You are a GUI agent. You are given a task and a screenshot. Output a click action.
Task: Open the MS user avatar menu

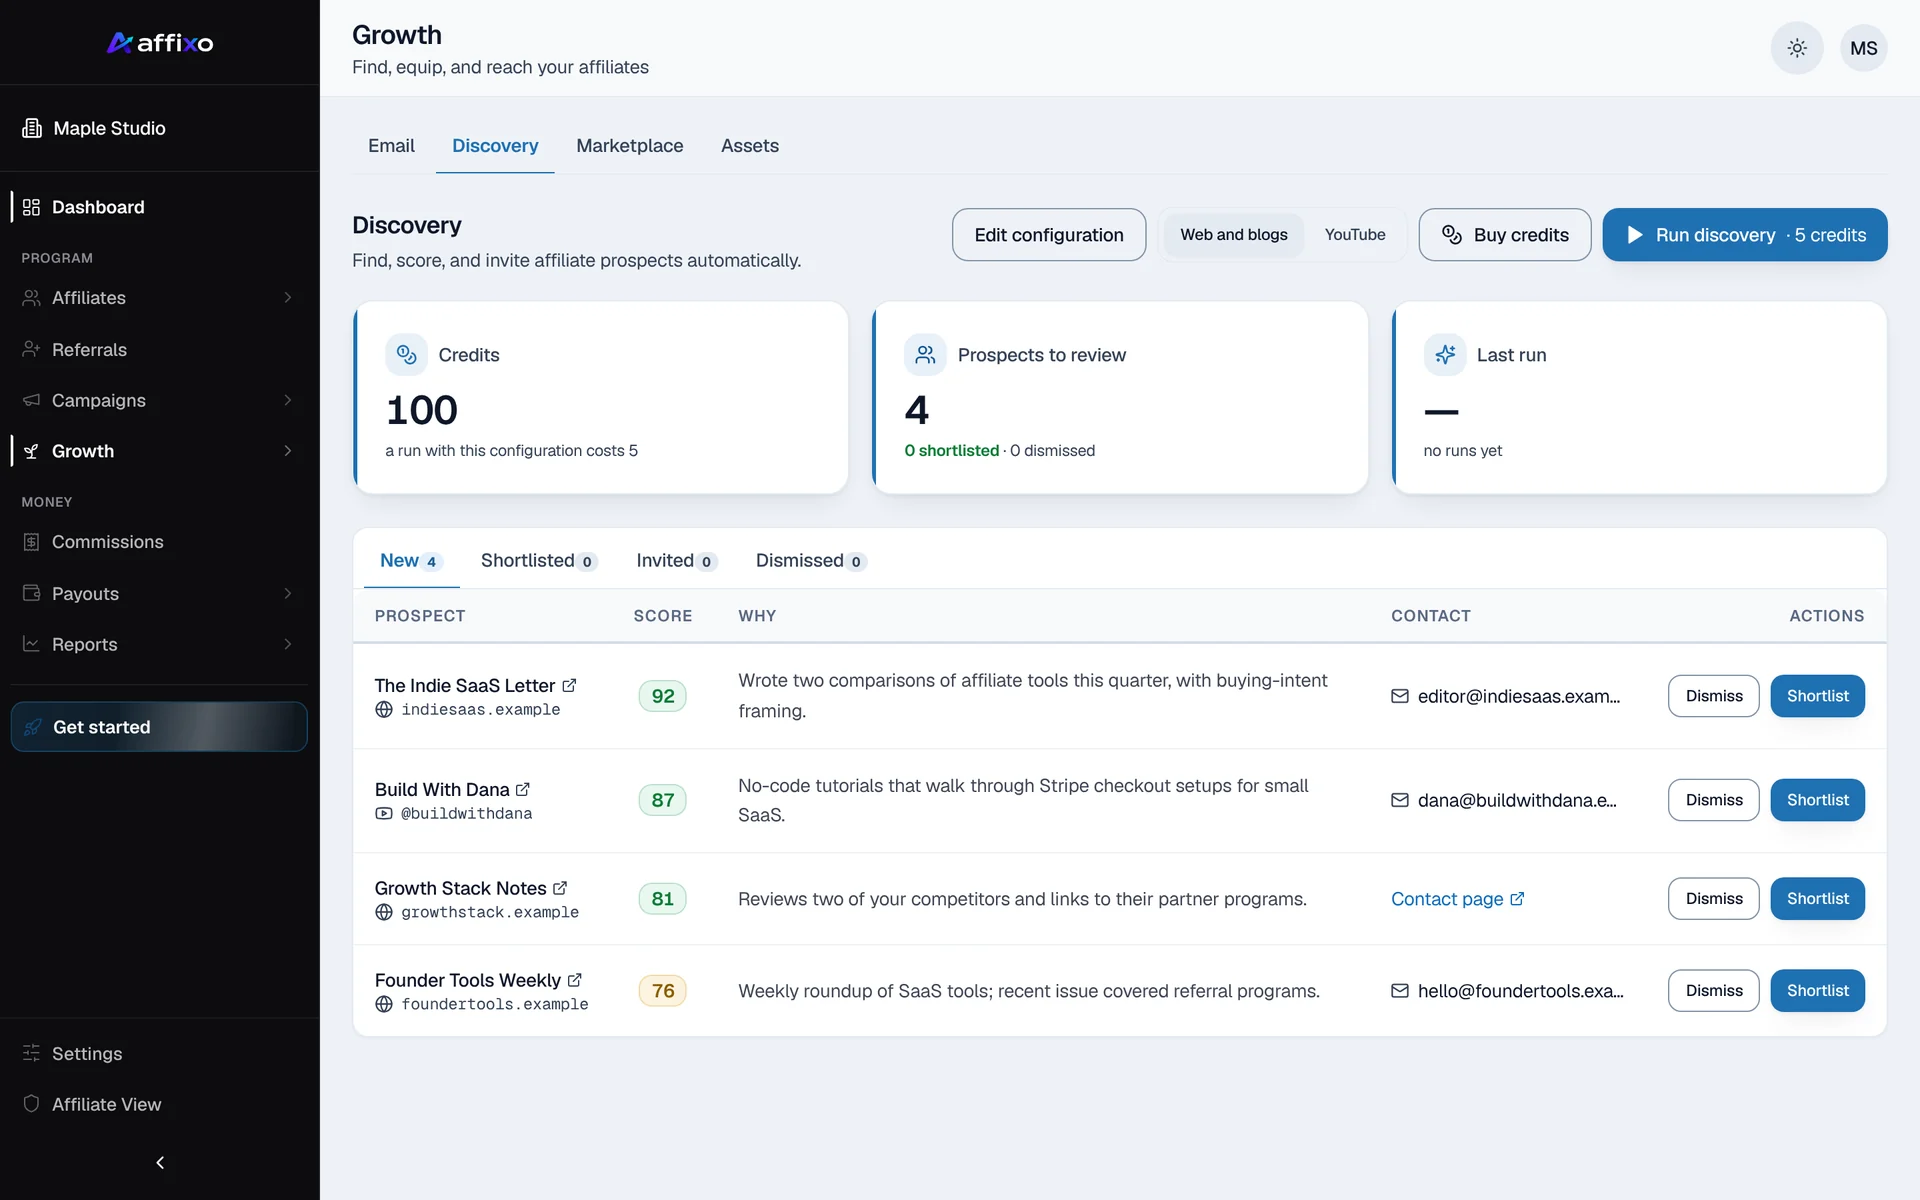(1863, 48)
